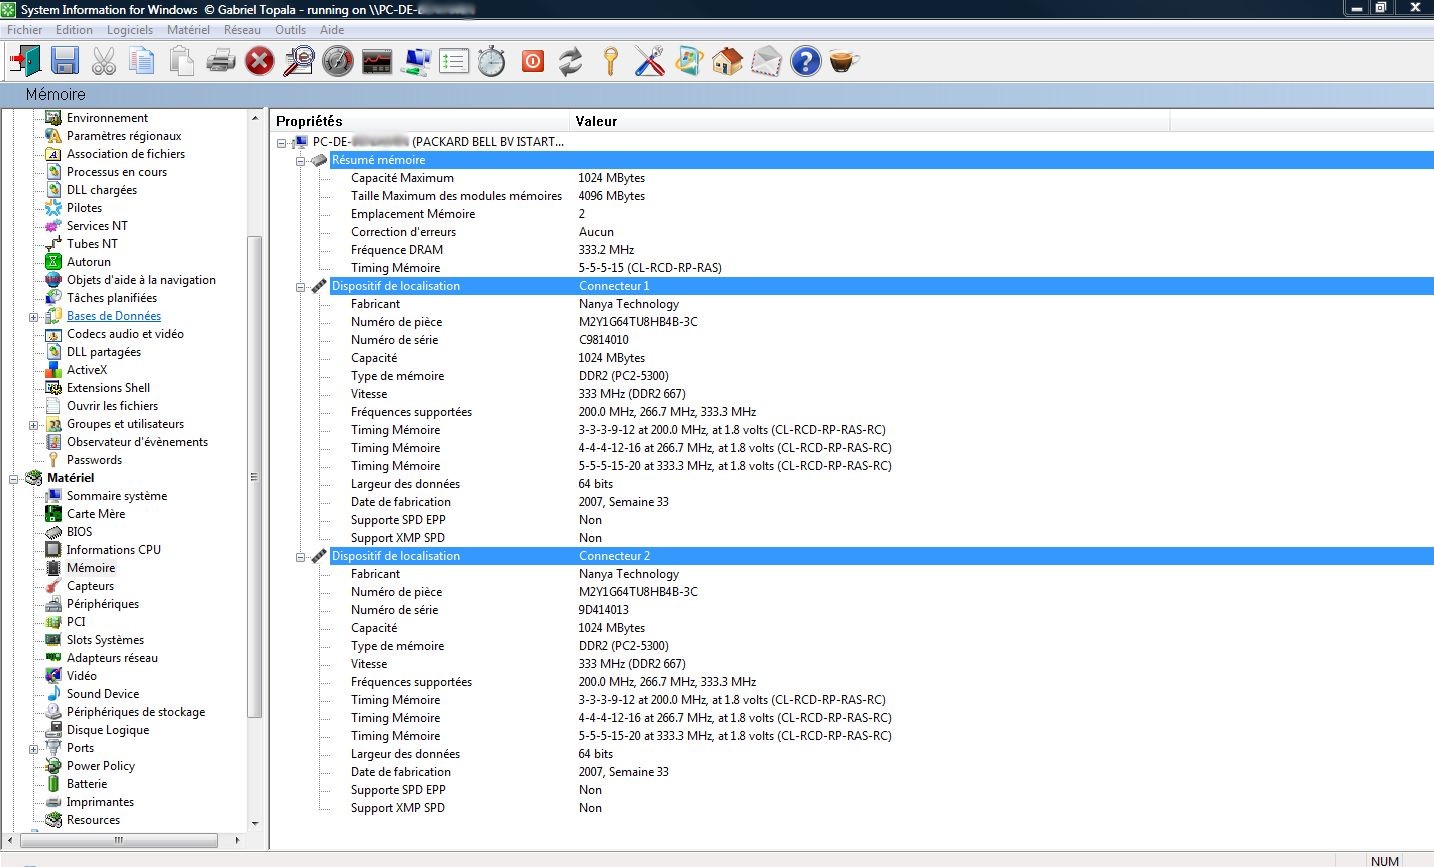Click the tree panel horizontal scrollbar thumb

pos(119,840)
